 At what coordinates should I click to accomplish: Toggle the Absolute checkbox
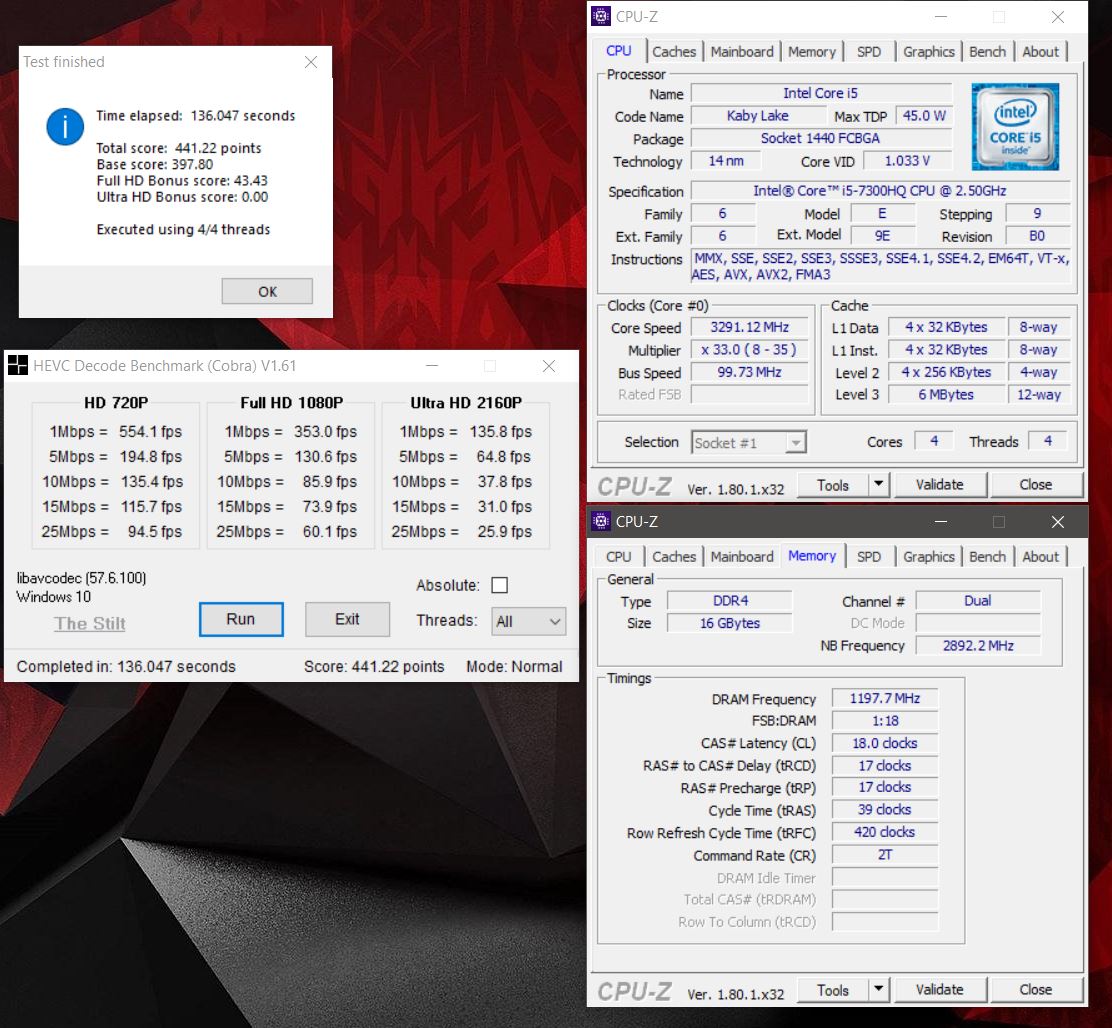coord(499,585)
